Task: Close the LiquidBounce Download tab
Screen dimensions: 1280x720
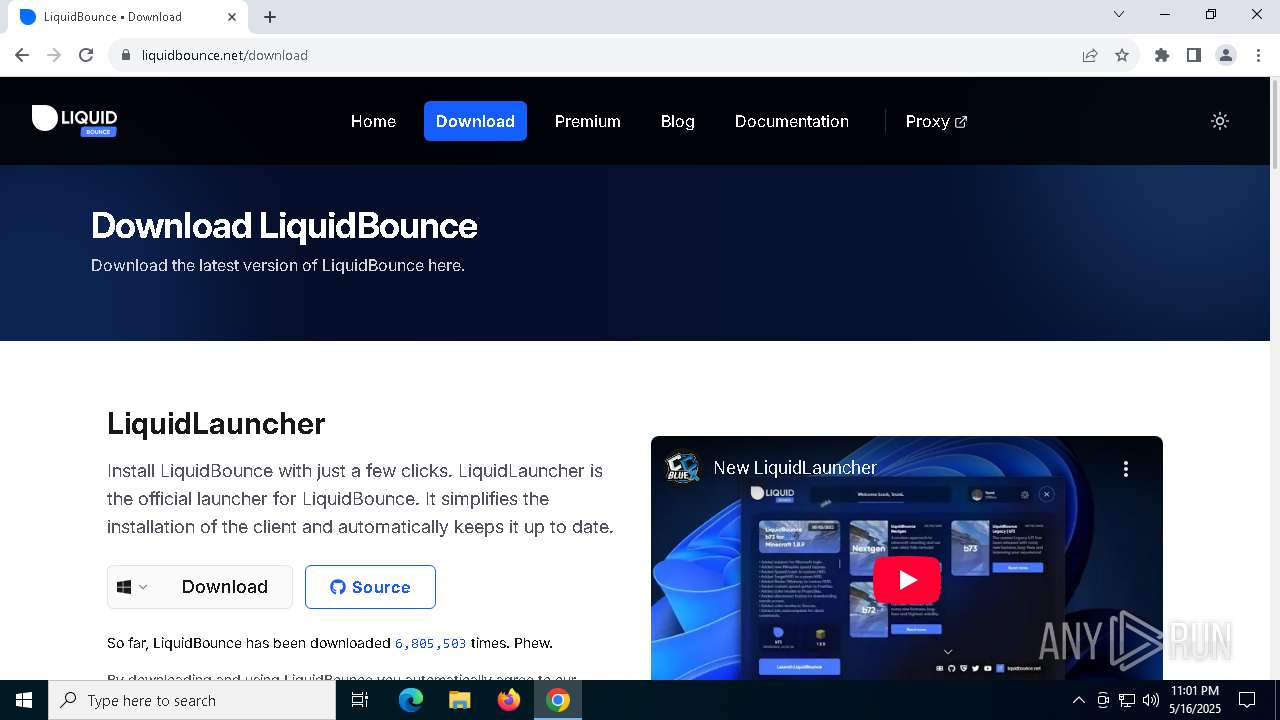Action: 232,16
